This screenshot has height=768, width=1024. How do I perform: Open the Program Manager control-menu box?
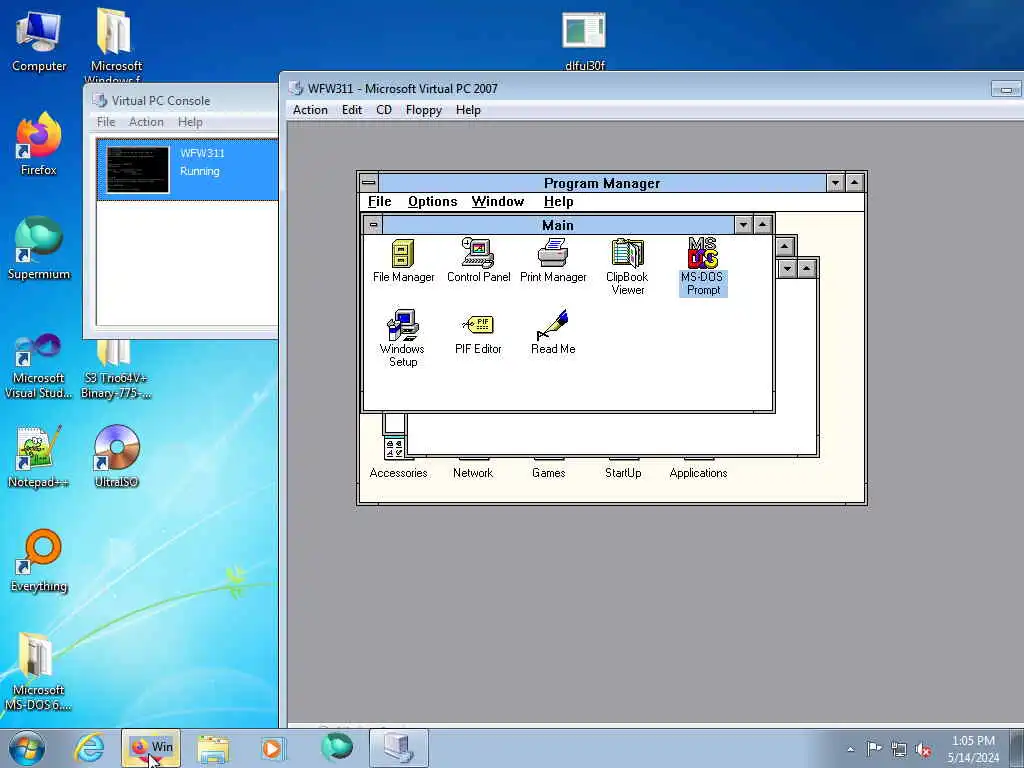(369, 182)
